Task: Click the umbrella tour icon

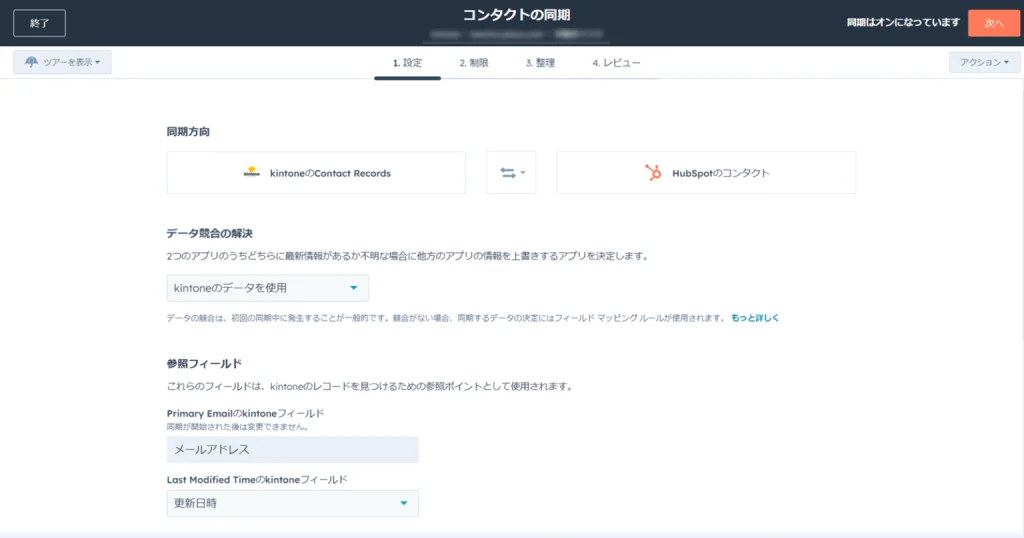Action: tap(31, 62)
